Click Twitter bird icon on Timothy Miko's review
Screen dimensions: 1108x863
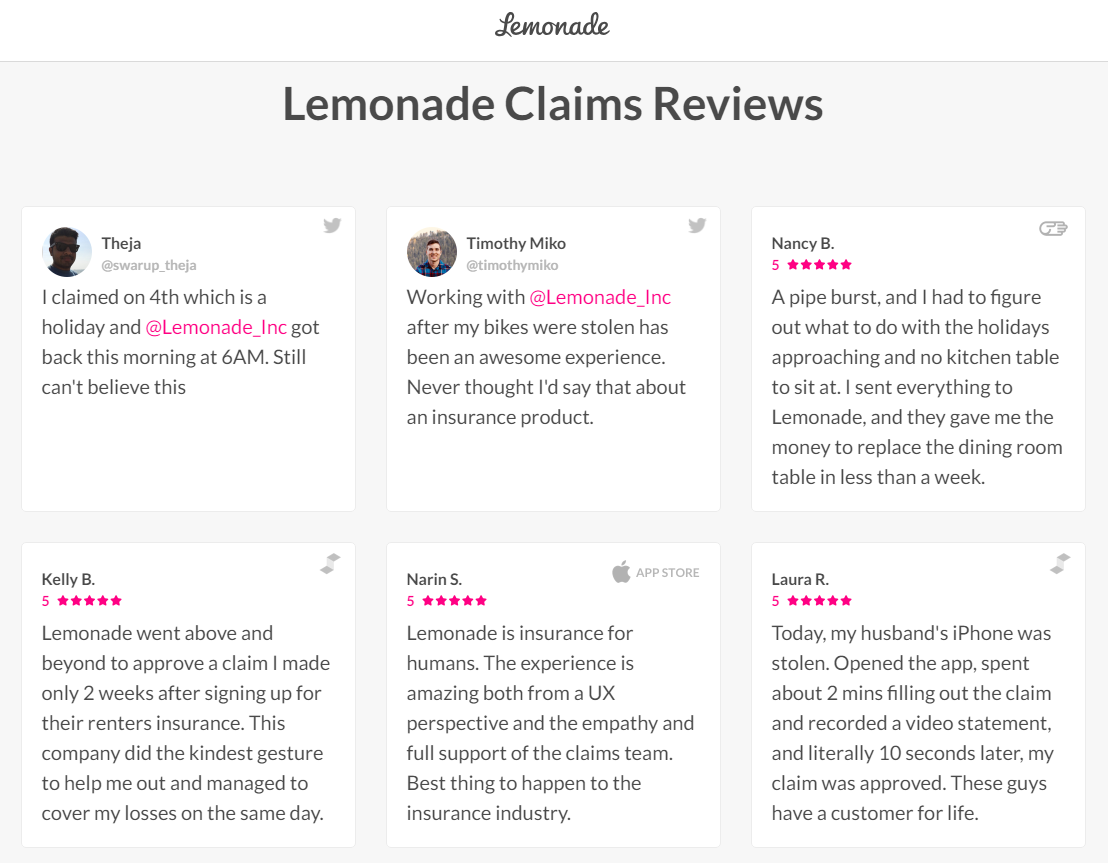coord(697,225)
